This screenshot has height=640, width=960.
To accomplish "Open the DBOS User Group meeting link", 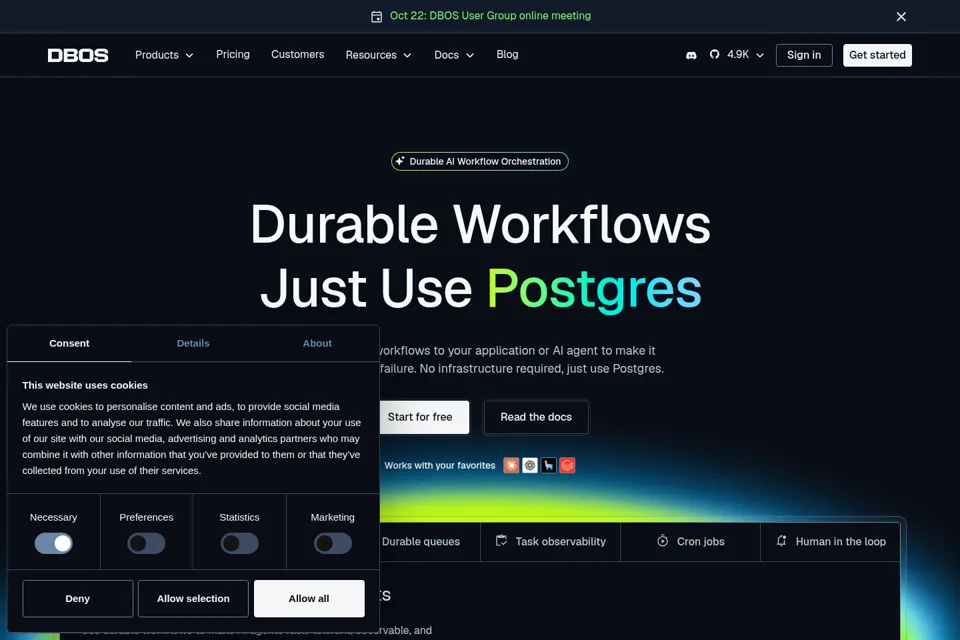I will 490,16.
